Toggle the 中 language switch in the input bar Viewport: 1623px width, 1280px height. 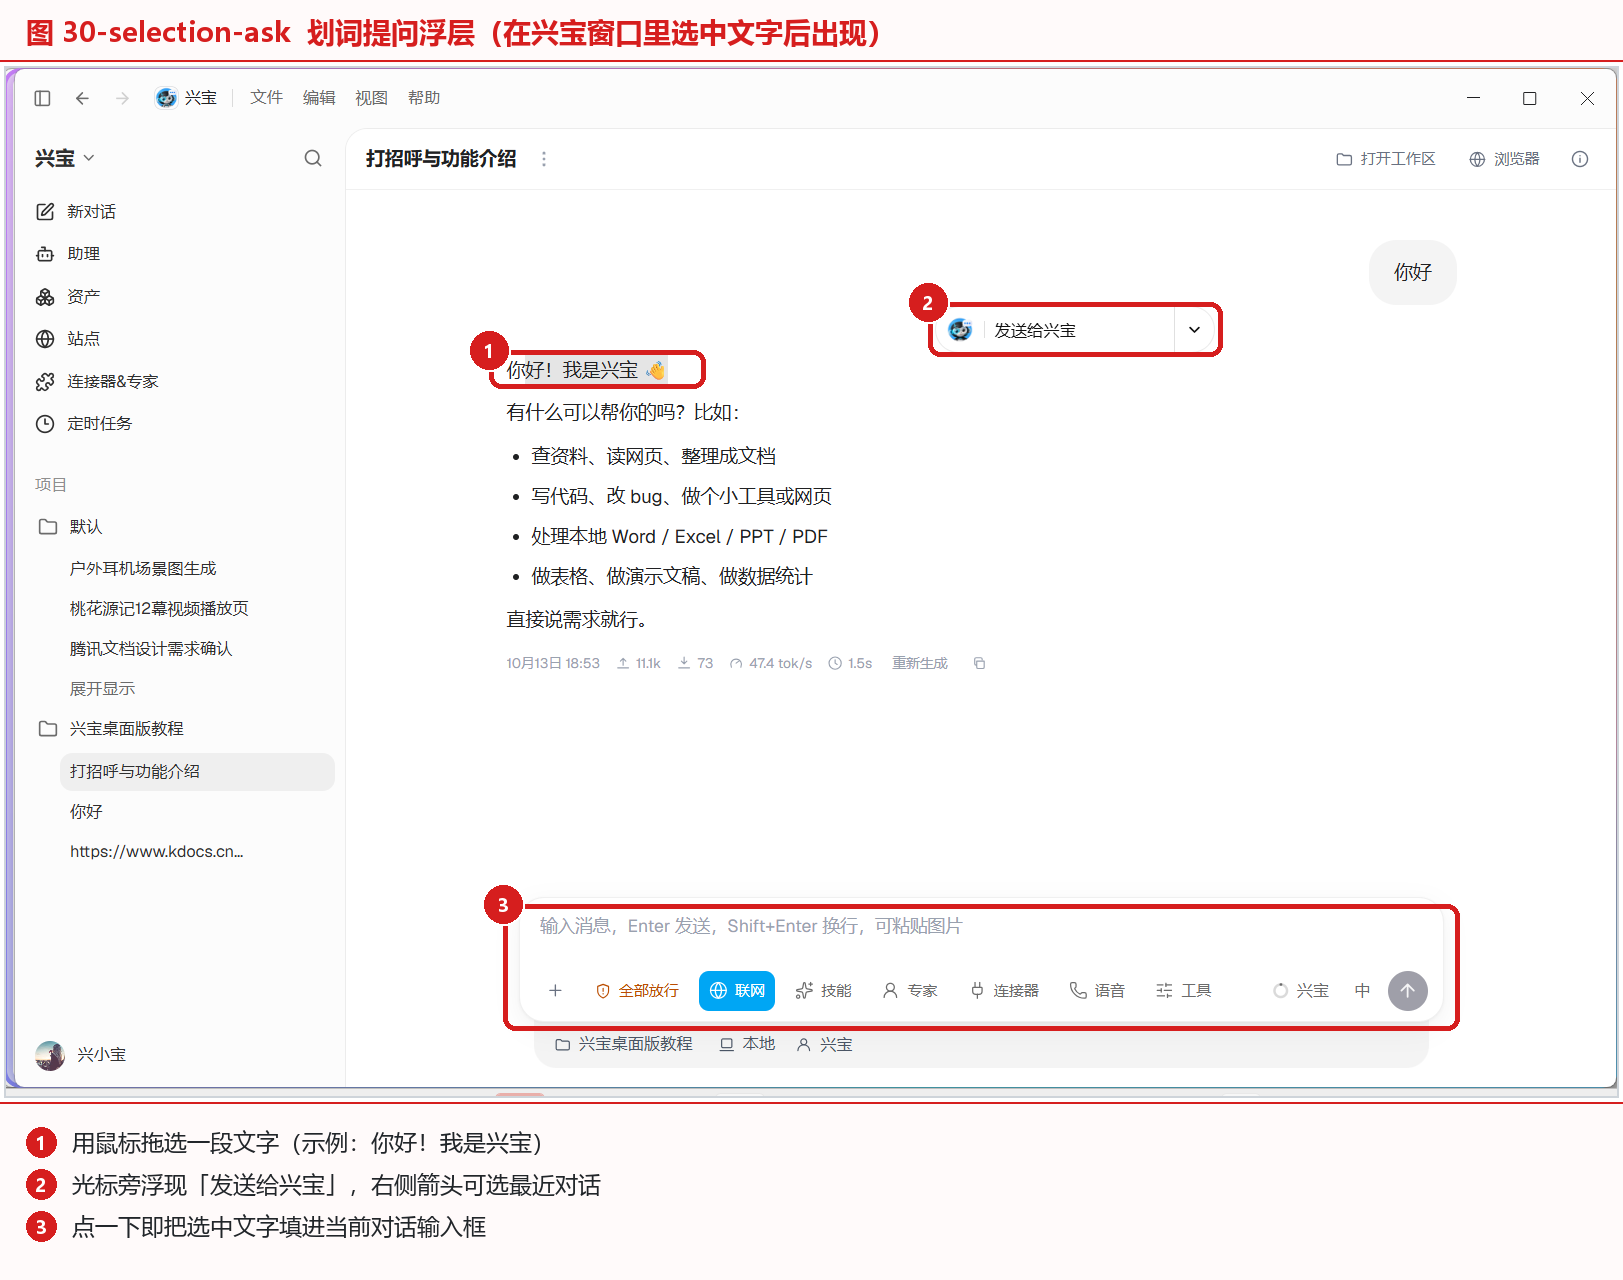coord(1362,991)
